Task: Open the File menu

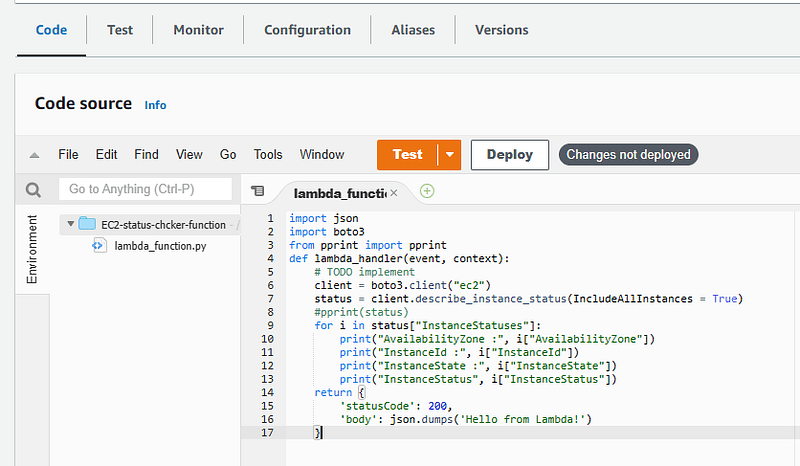Action: click(x=68, y=155)
